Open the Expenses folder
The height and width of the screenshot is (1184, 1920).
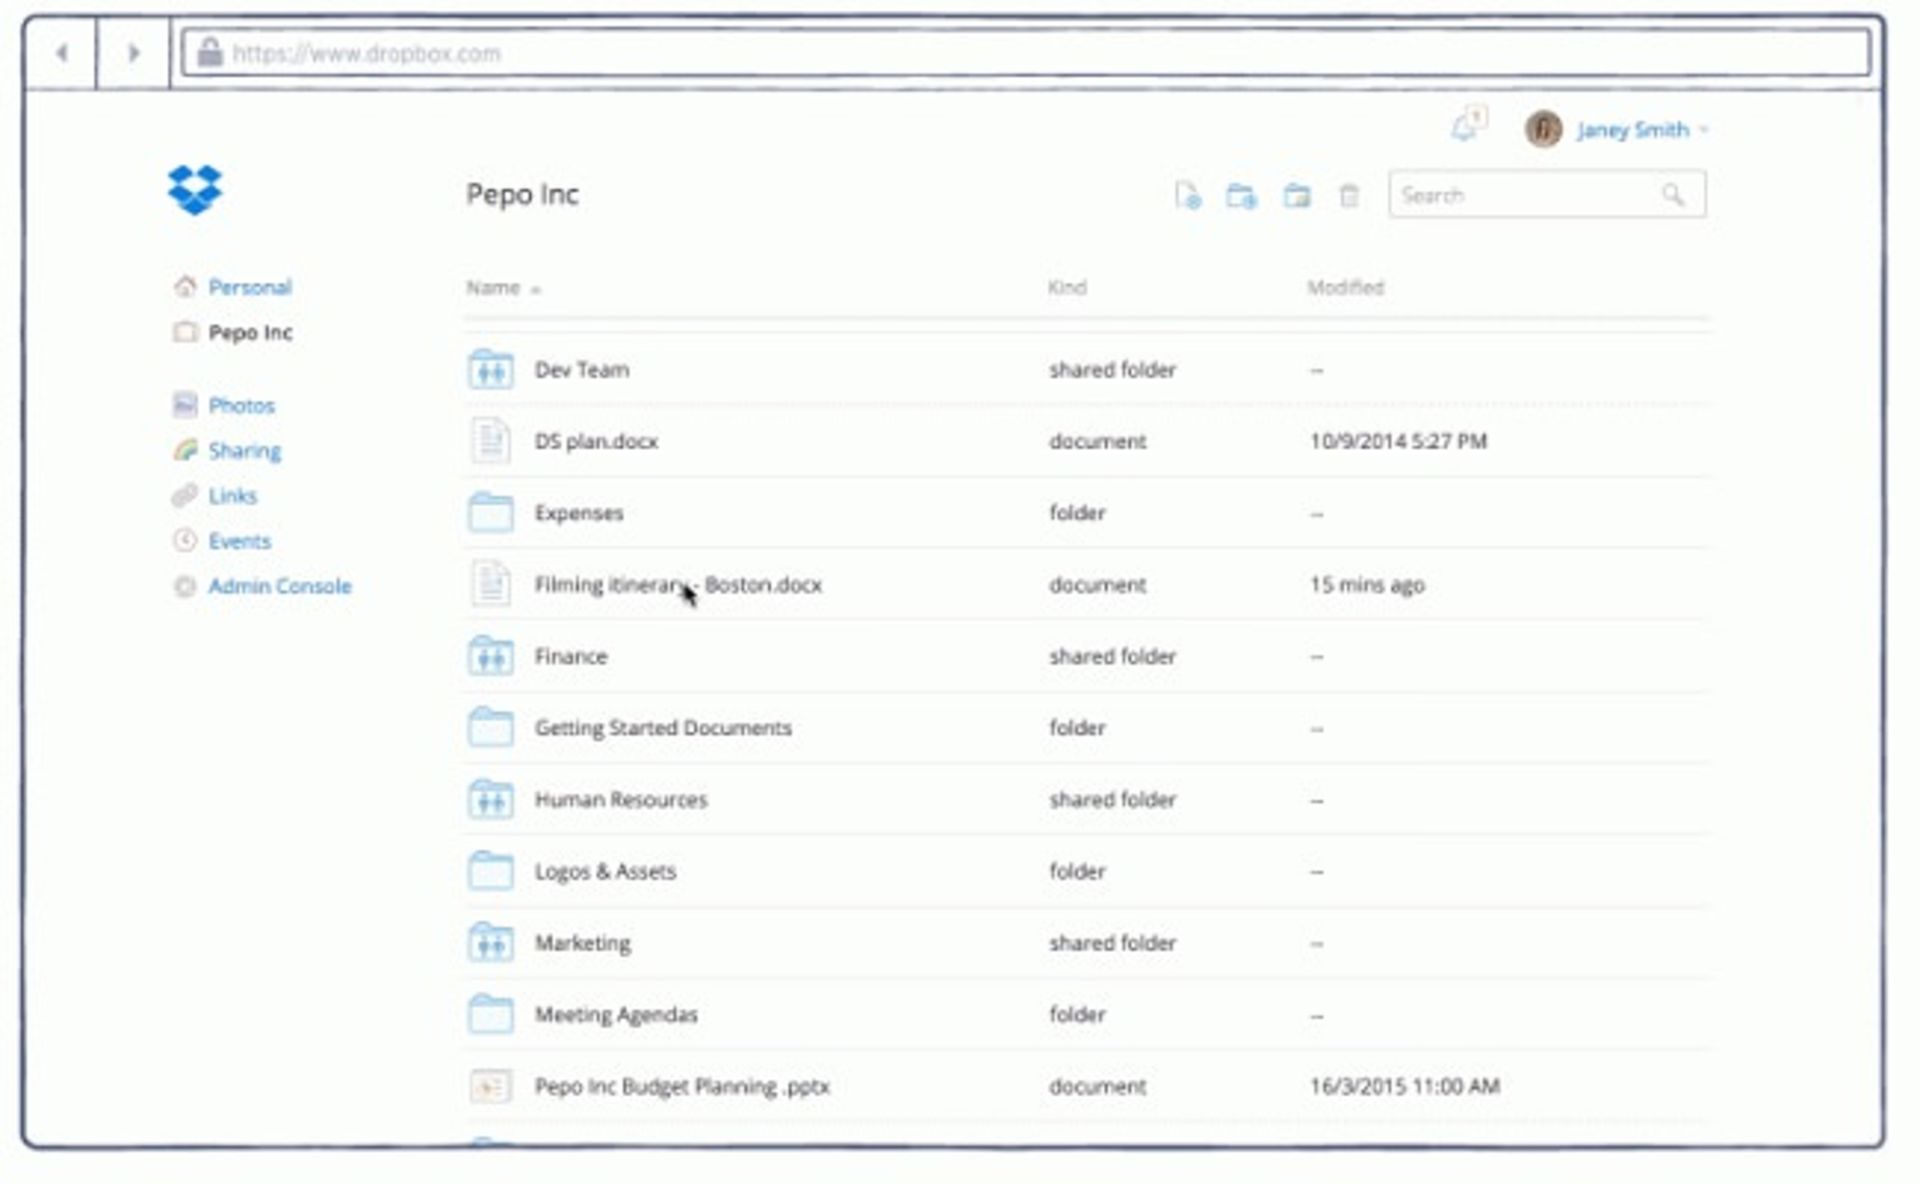[579, 513]
